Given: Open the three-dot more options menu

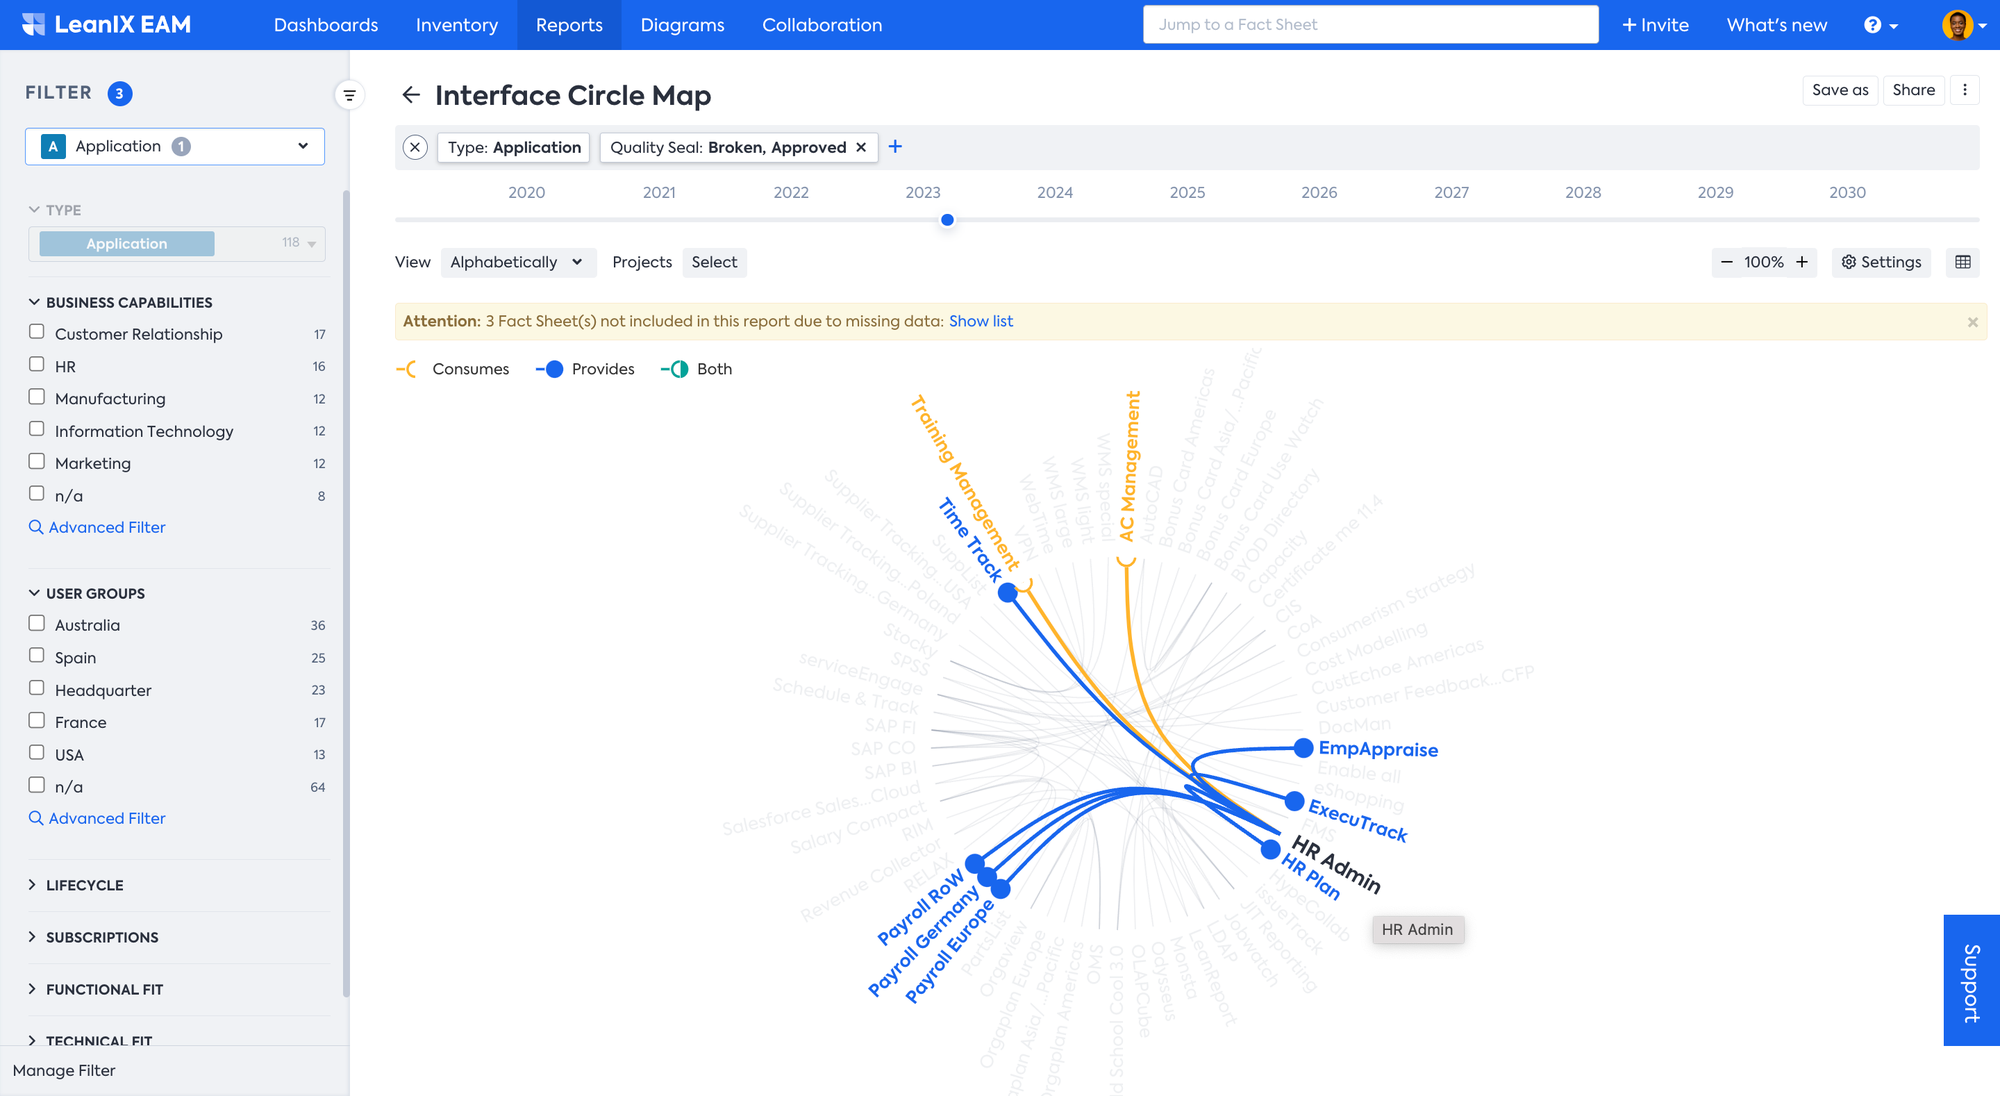Looking at the screenshot, I should 1965,90.
